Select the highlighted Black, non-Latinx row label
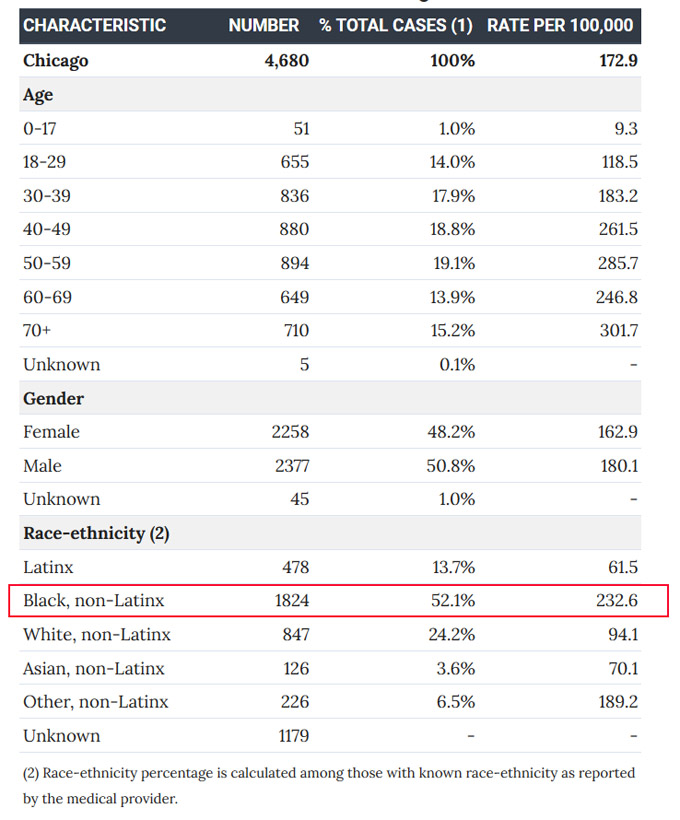Screen dimensions: 680x820 coord(94,600)
